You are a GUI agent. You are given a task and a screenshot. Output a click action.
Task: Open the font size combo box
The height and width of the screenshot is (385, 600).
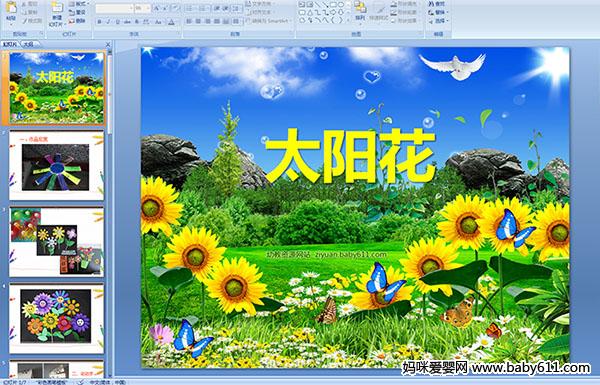(142, 8)
